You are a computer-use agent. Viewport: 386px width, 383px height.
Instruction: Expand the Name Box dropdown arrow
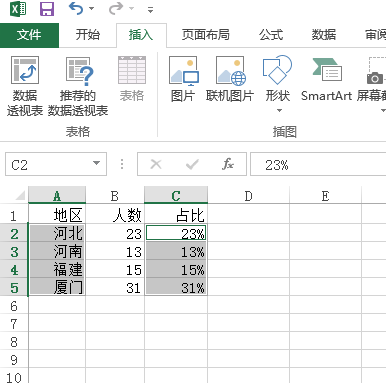[x=96, y=163]
